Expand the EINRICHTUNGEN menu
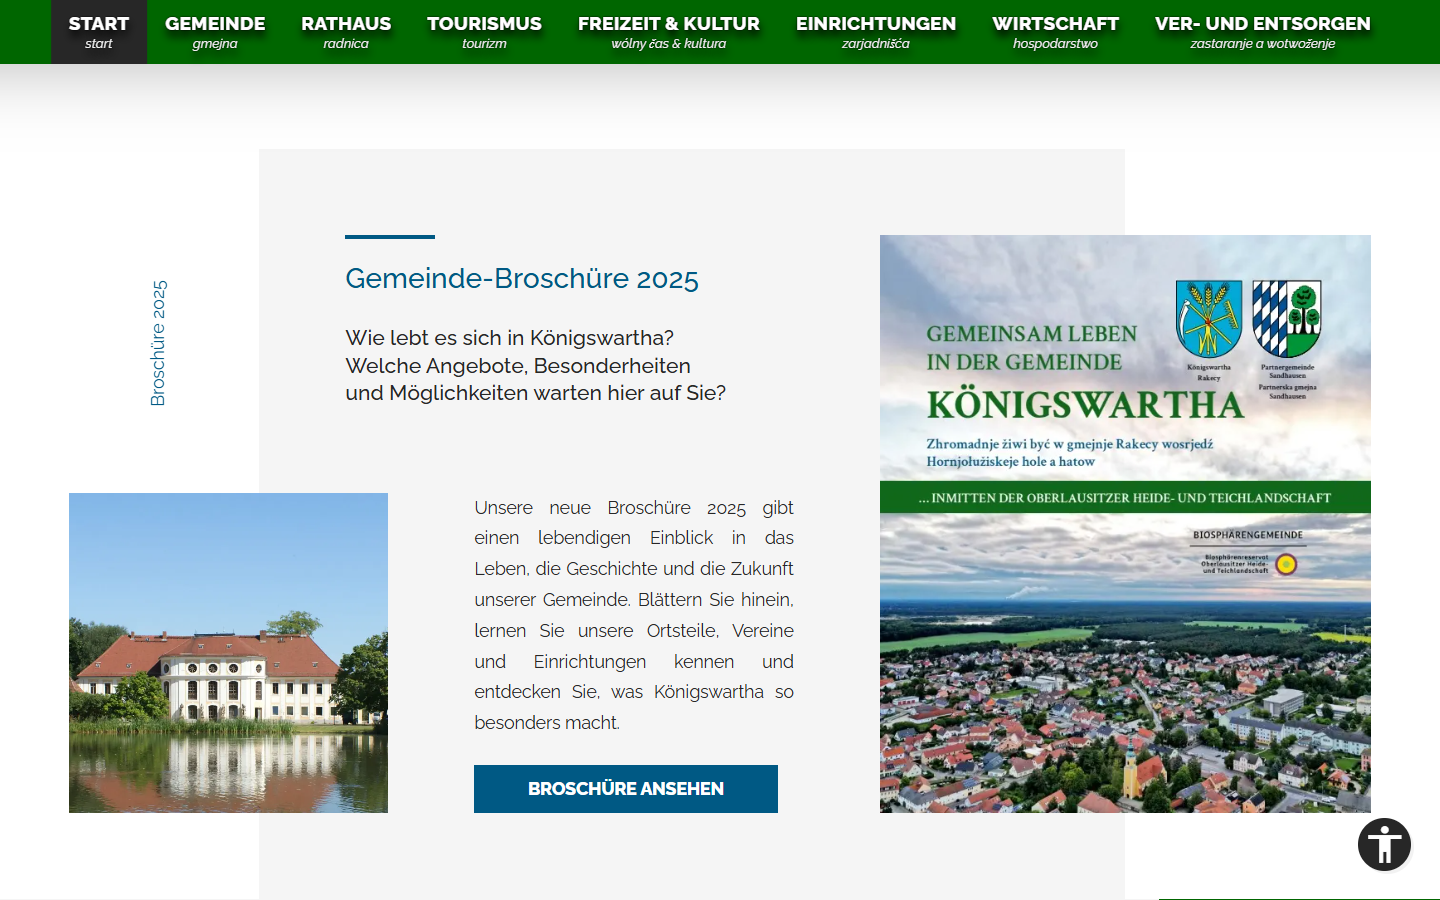Screen dimensions: 1440x900 875,32
